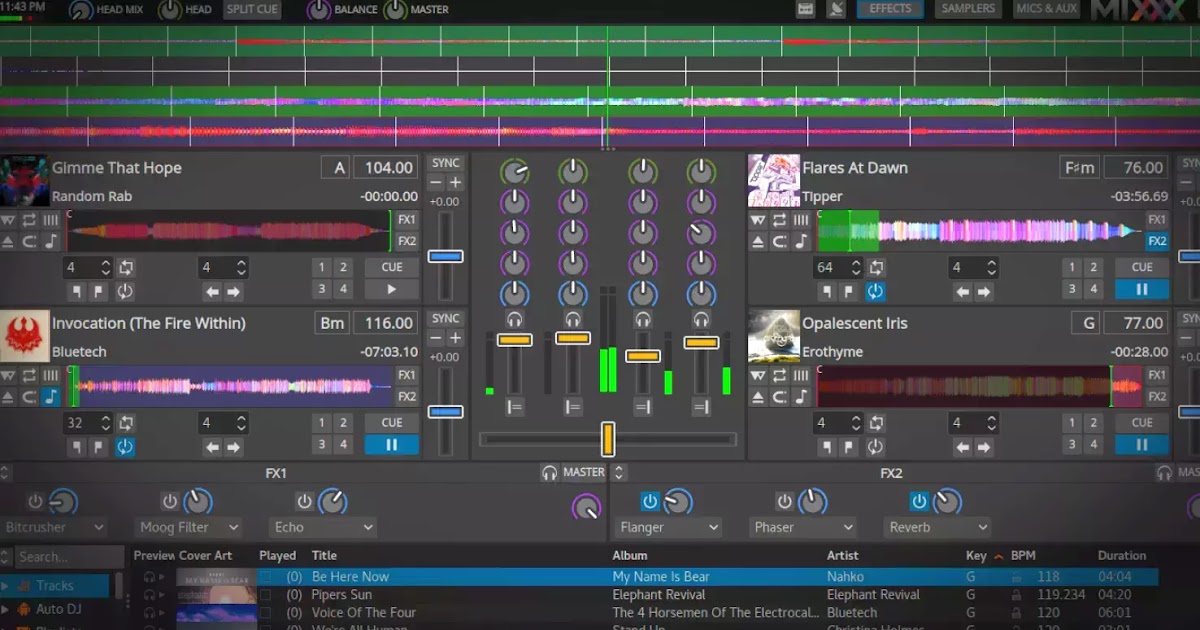Image resolution: width=1200 pixels, height=630 pixels.
Task: Click the reloop icon on Flares At Dawn deck
Action: [x=875, y=292]
